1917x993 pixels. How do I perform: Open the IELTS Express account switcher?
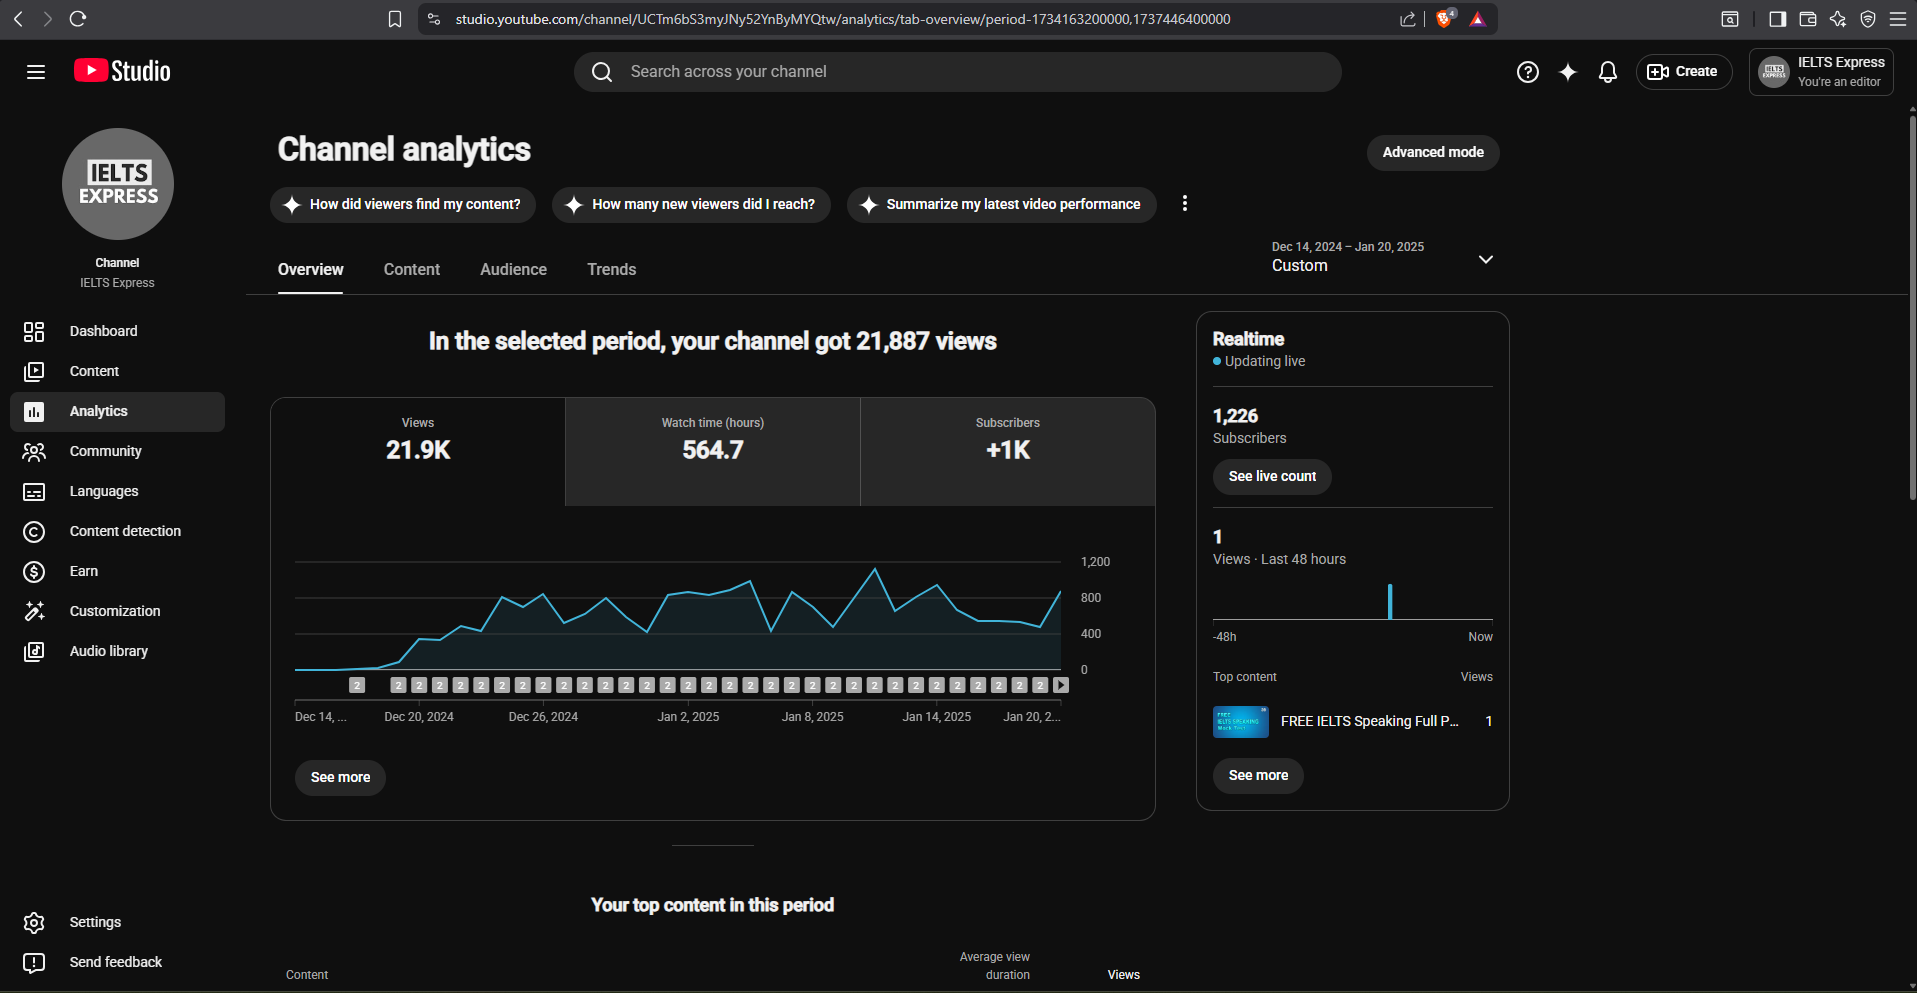tap(1820, 72)
